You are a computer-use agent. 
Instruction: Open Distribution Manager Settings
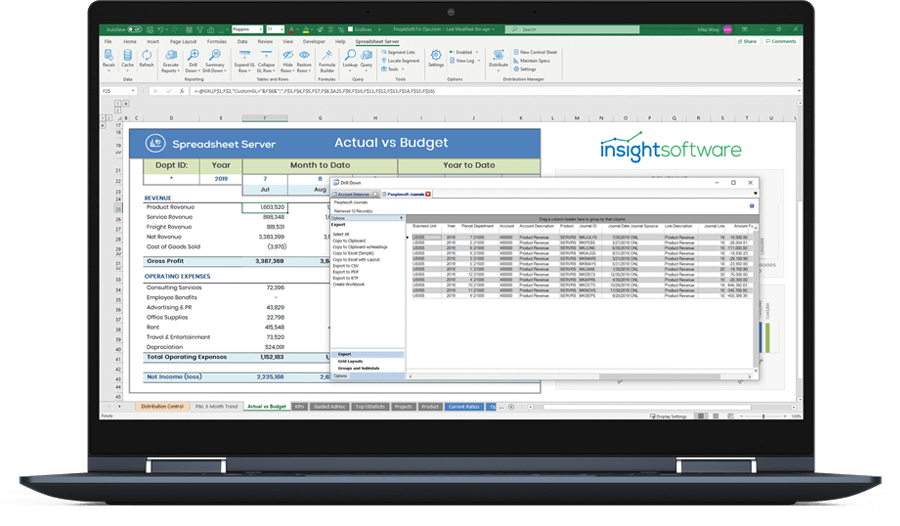coord(525,69)
